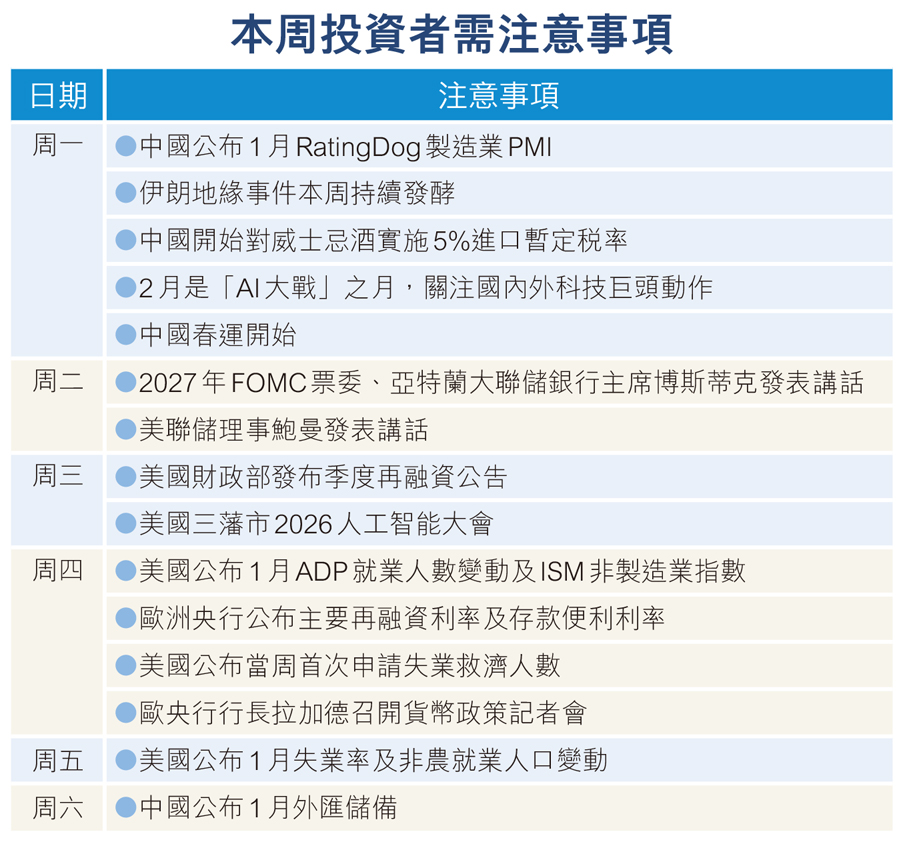
Task: Click the blue dot beside 中國公布1月外匯儲備
Action: coord(125,808)
